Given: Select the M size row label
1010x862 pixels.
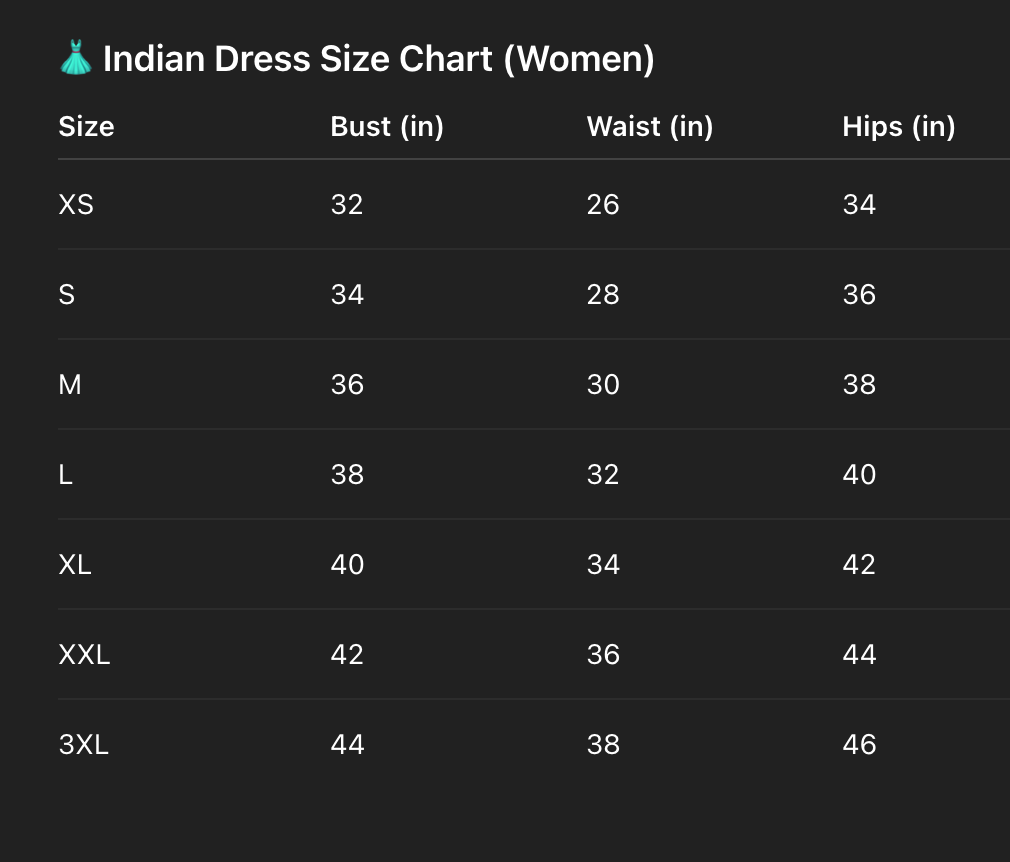Looking at the screenshot, I should click(x=70, y=385).
